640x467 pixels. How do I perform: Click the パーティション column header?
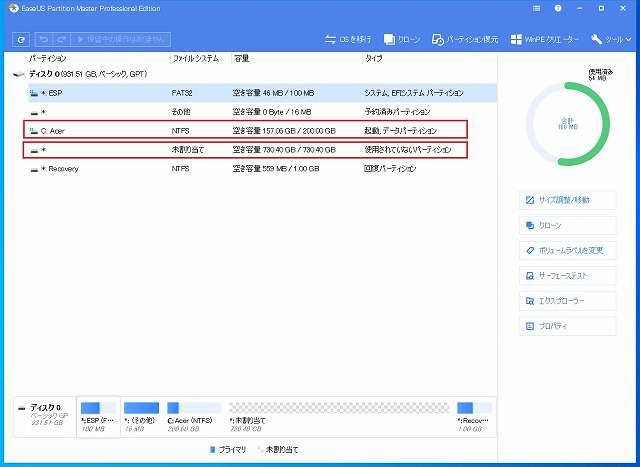(x=47, y=58)
